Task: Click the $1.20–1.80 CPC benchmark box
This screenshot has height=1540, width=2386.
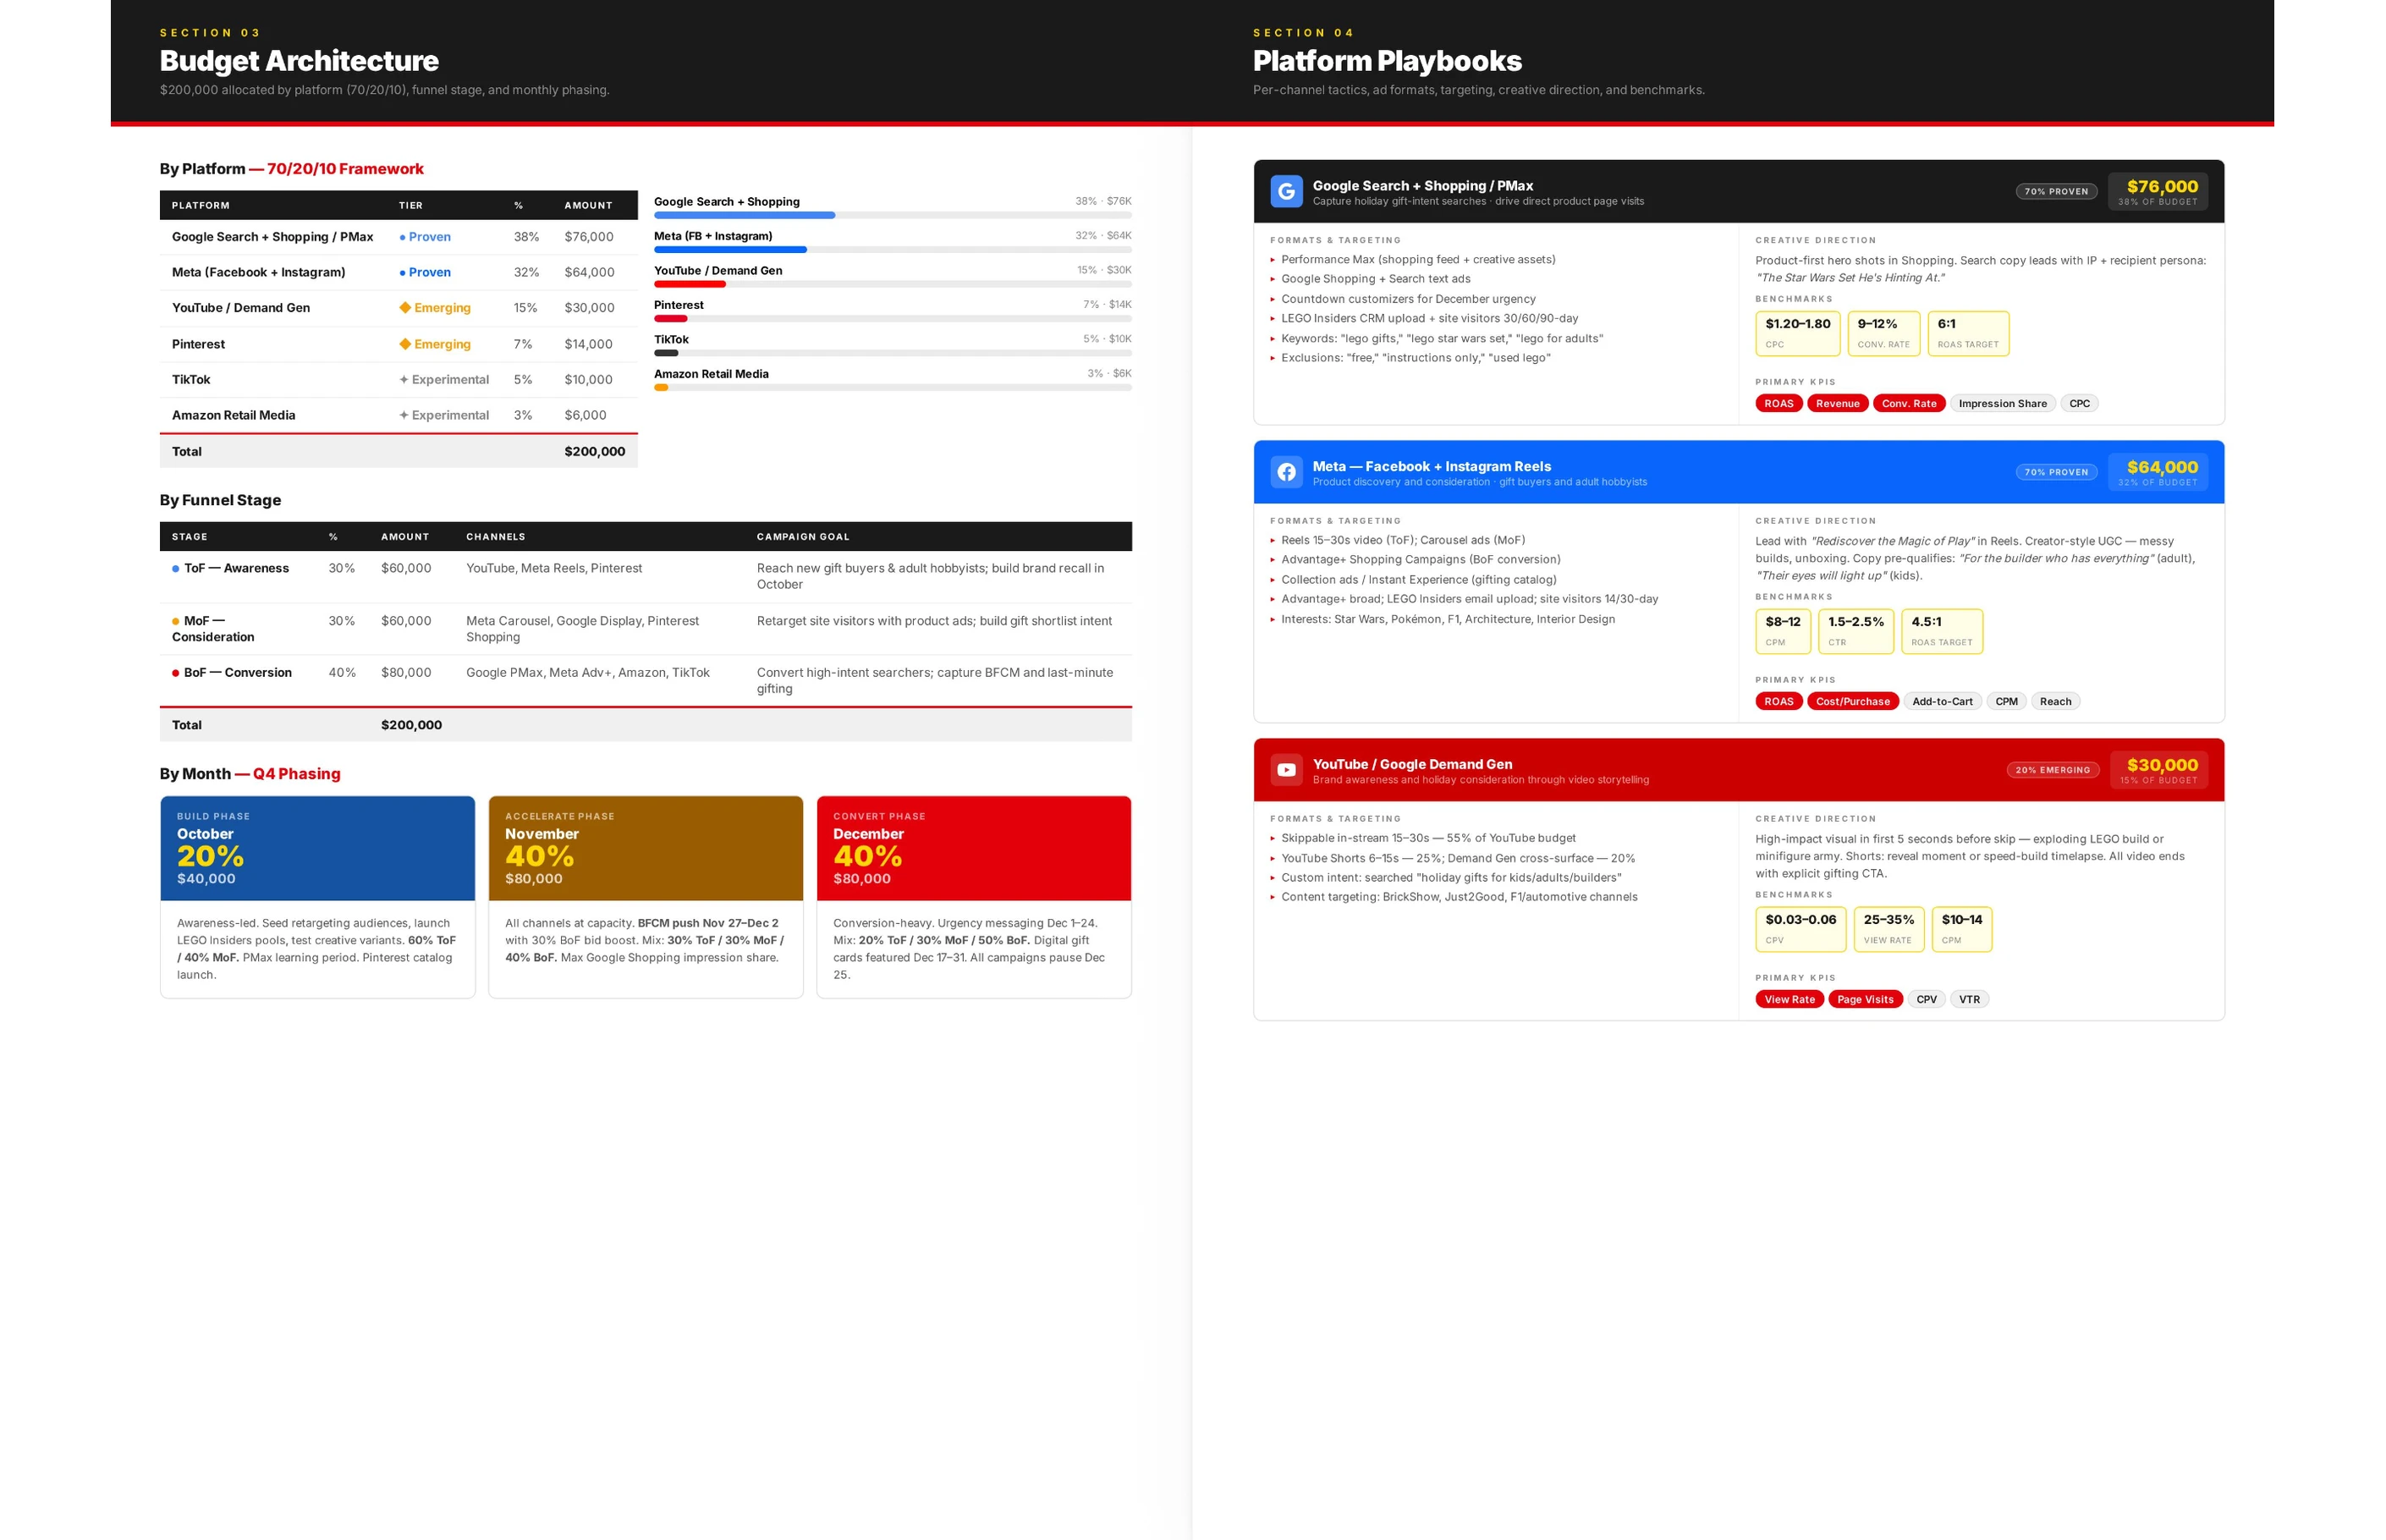Action: [1797, 333]
